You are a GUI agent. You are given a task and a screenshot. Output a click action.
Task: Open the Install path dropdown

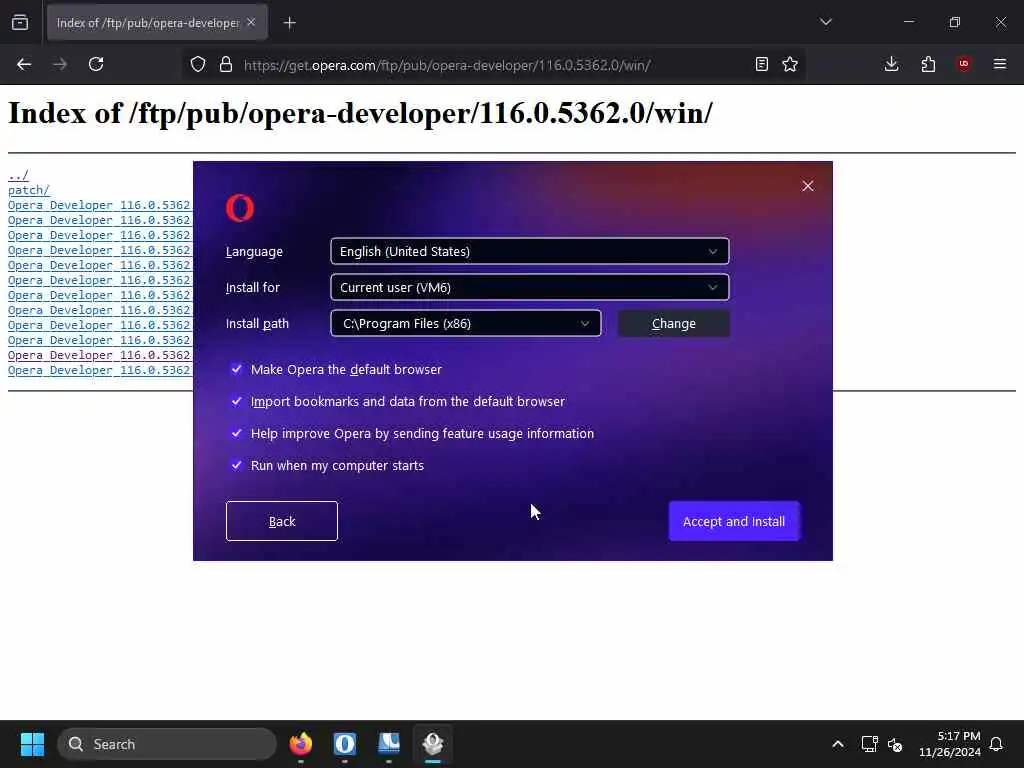pyautogui.click(x=466, y=323)
